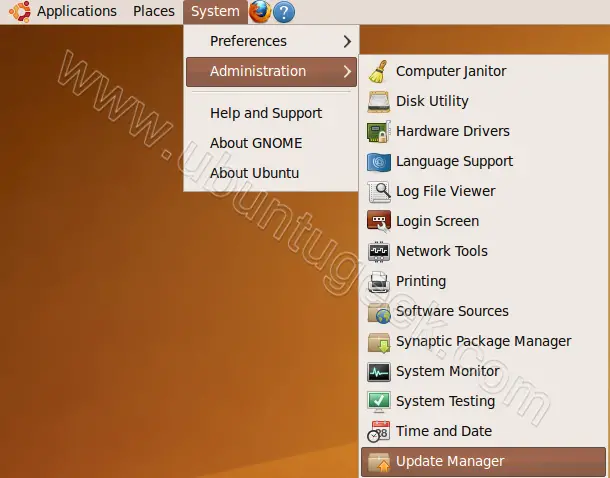Image resolution: width=610 pixels, height=478 pixels.
Task: Open the System Monitor label
Action: tap(447, 371)
